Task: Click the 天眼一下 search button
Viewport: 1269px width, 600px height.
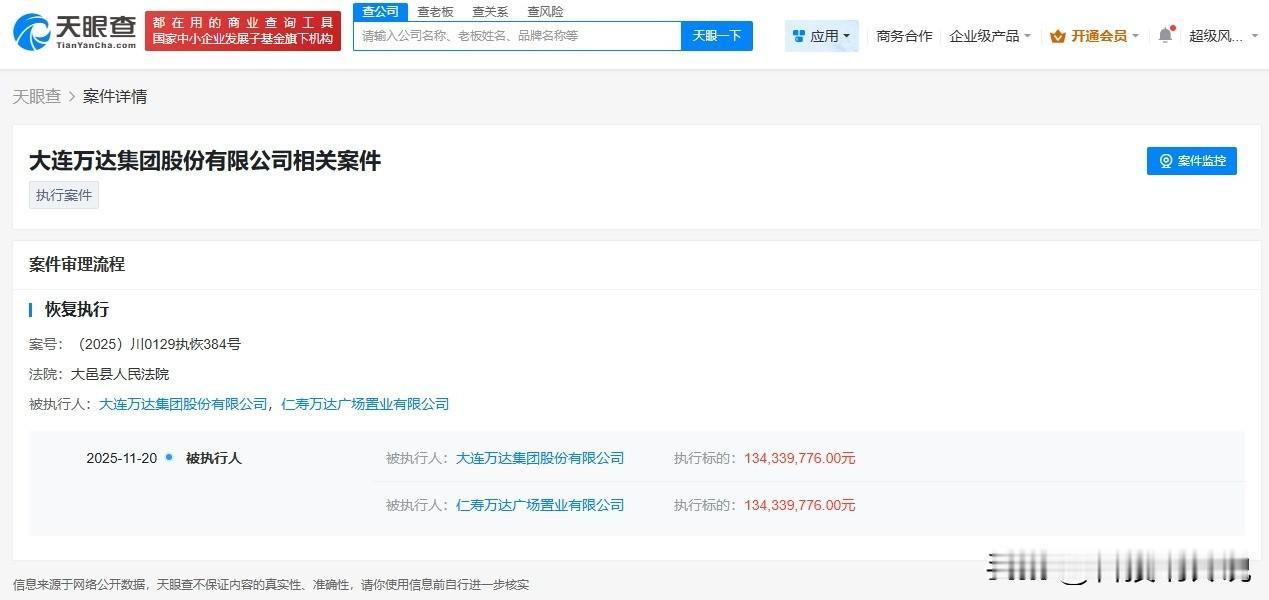Action: (x=717, y=36)
